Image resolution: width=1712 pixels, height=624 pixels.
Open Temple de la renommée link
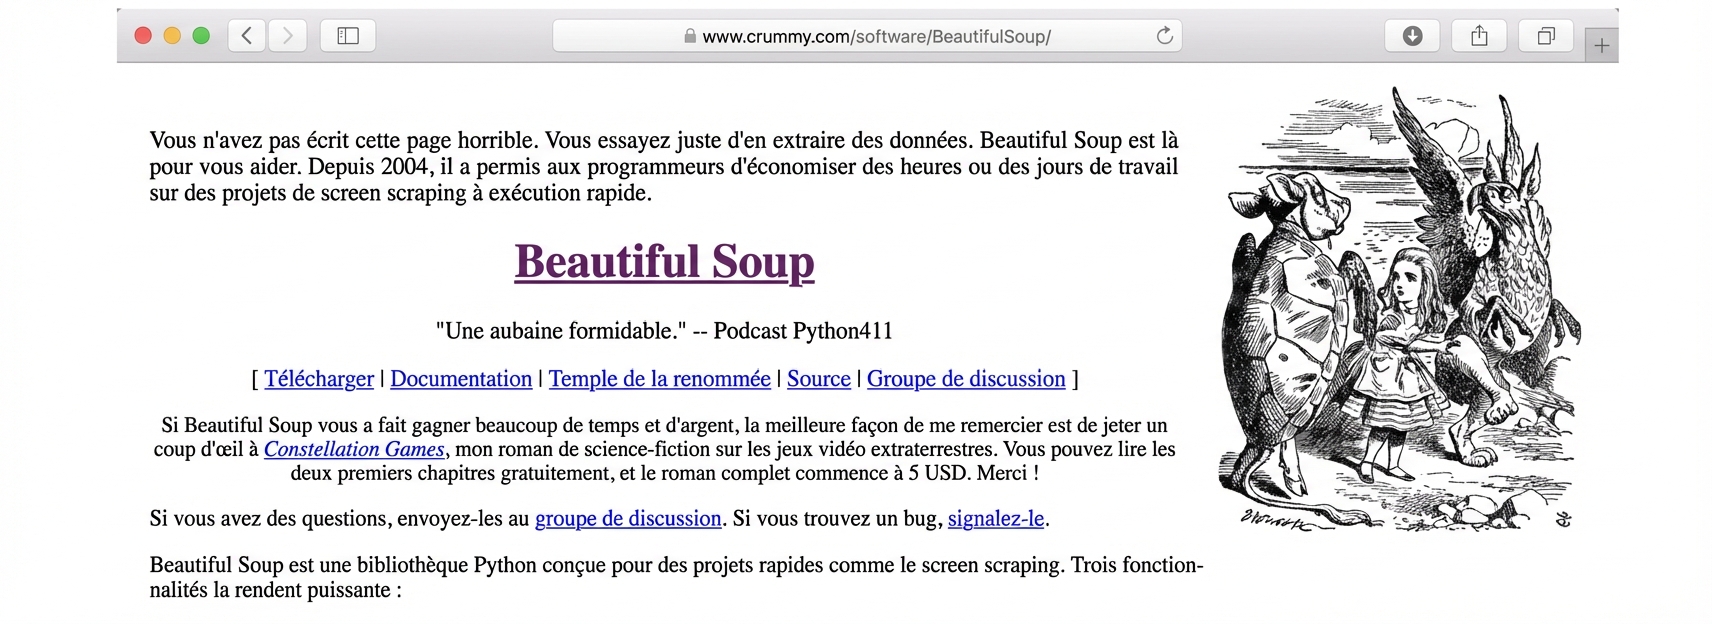pos(660,379)
